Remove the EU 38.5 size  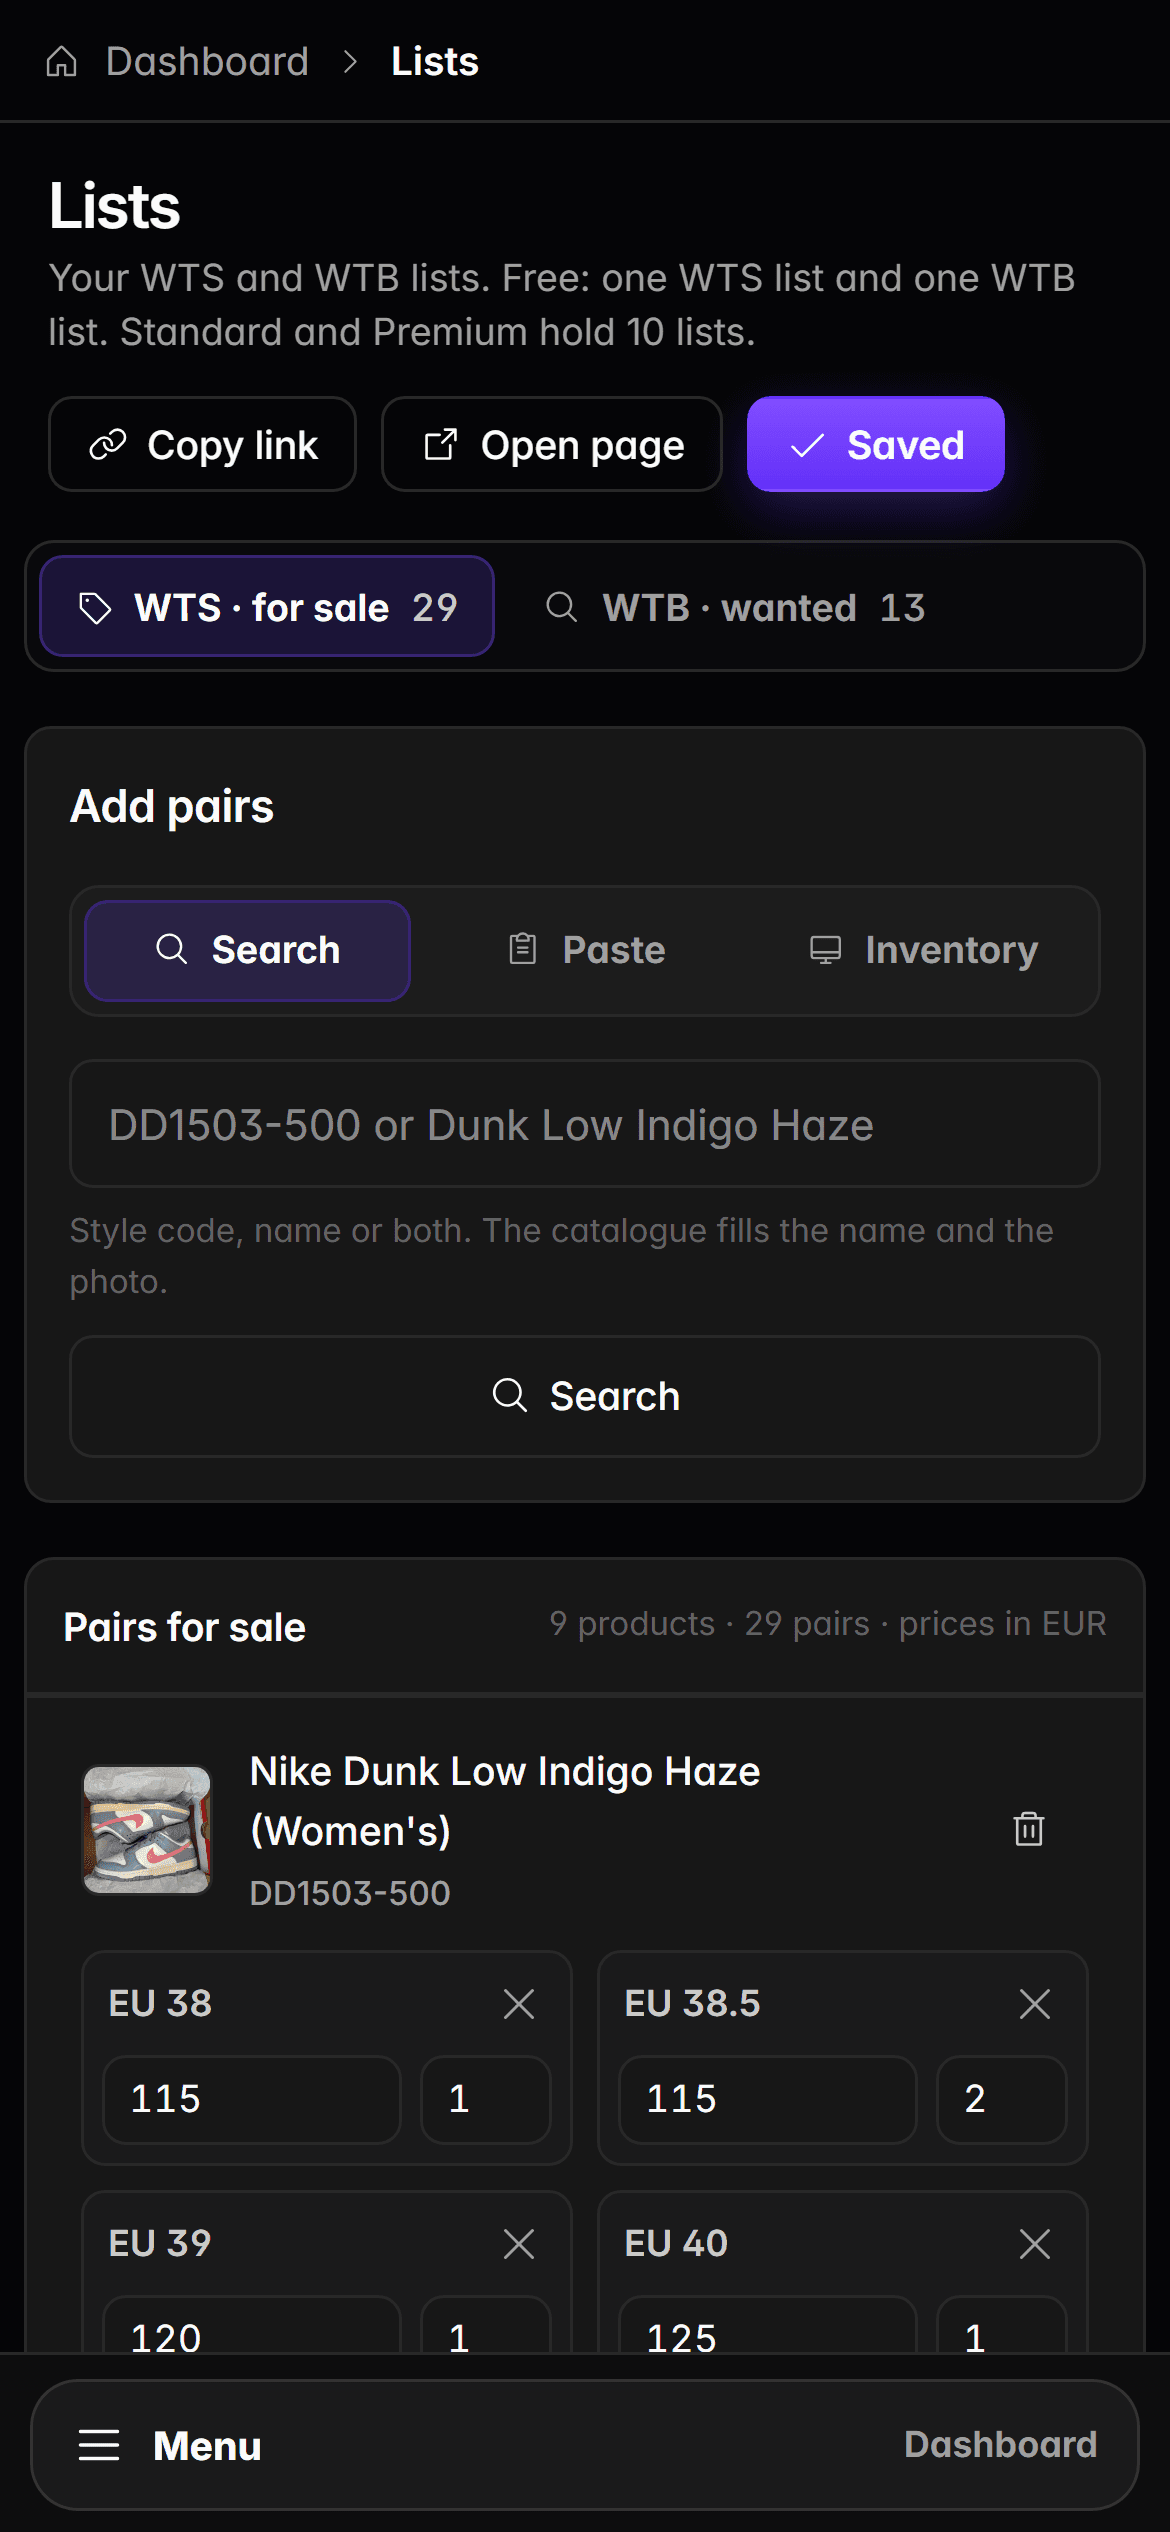coord(1035,2004)
